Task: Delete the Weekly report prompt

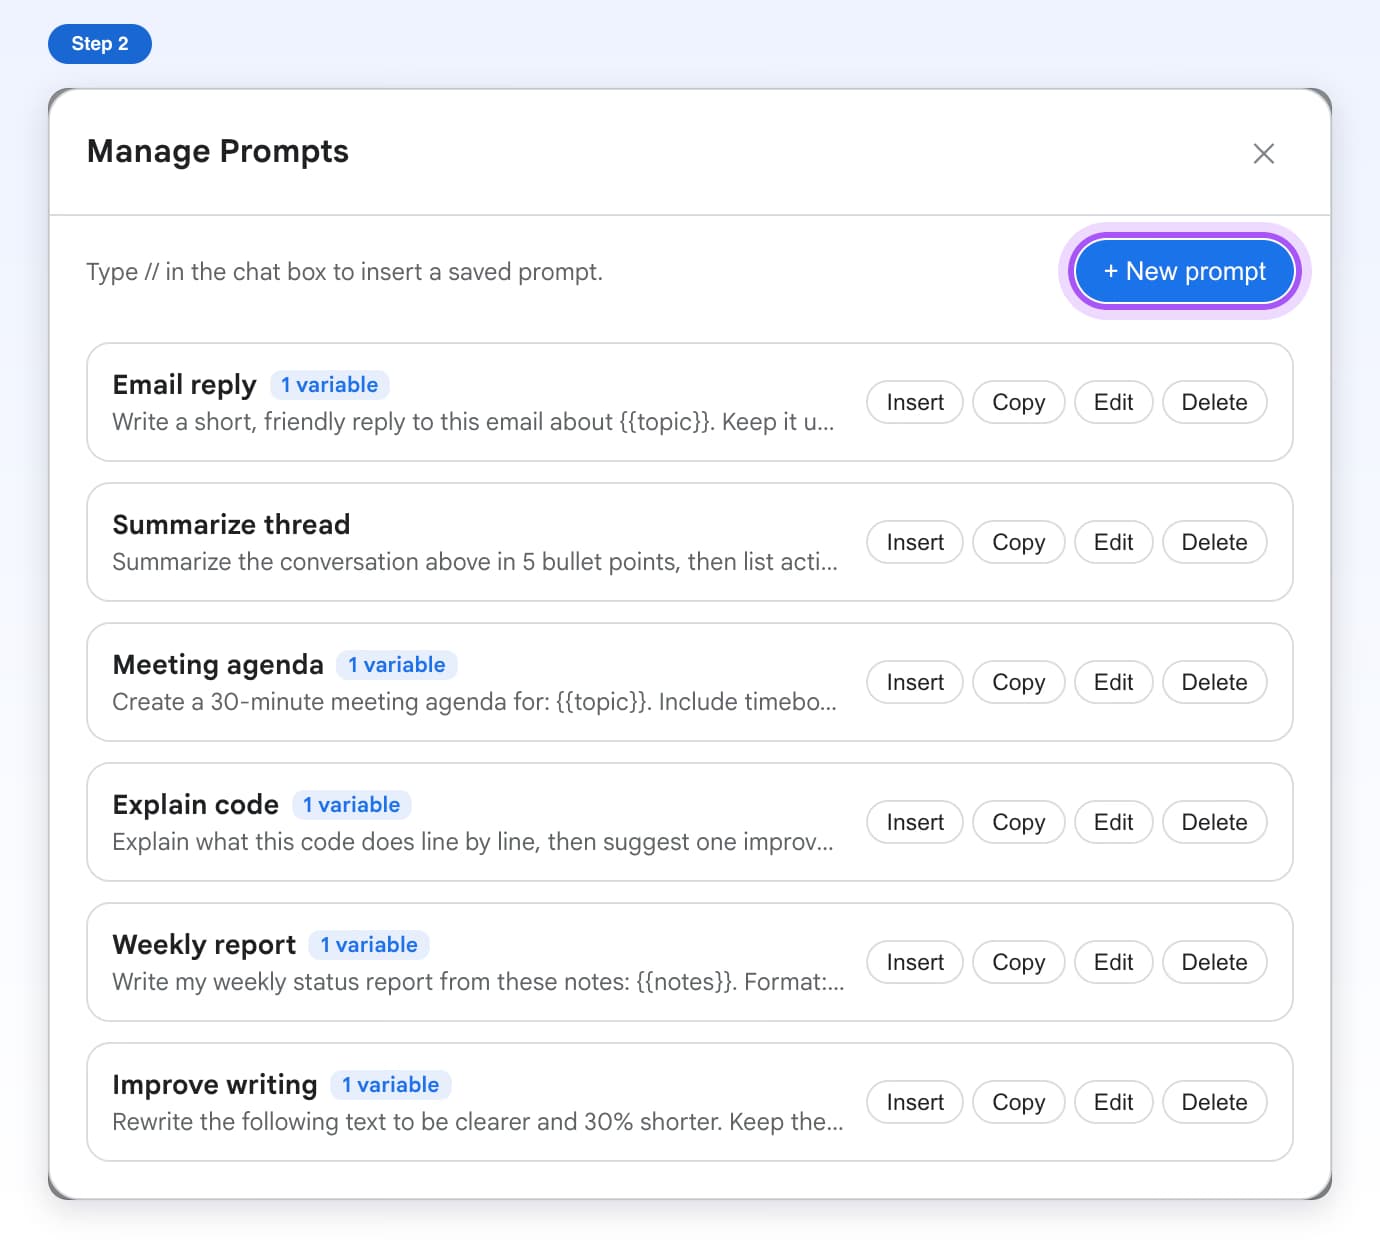Action: tap(1214, 962)
